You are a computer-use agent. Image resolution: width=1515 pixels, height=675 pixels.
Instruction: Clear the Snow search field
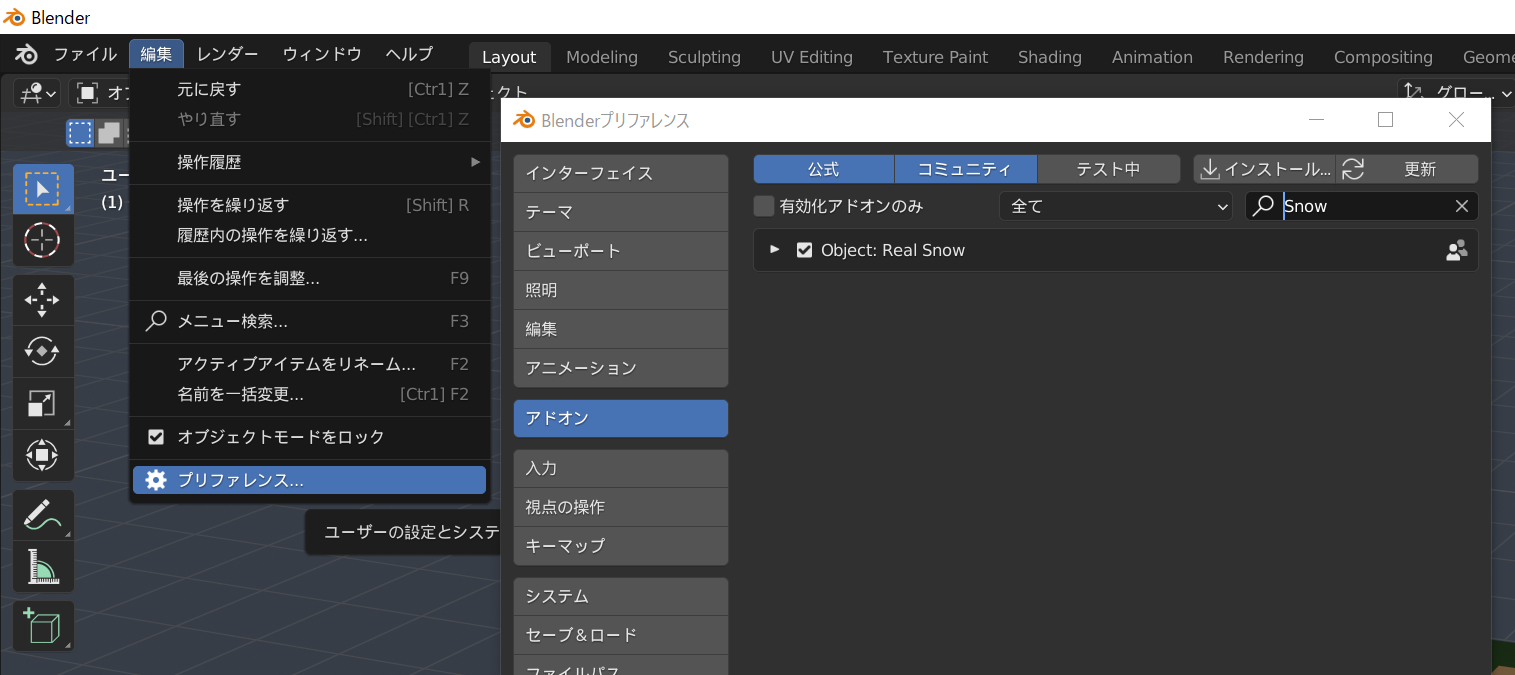click(1461, 206)
